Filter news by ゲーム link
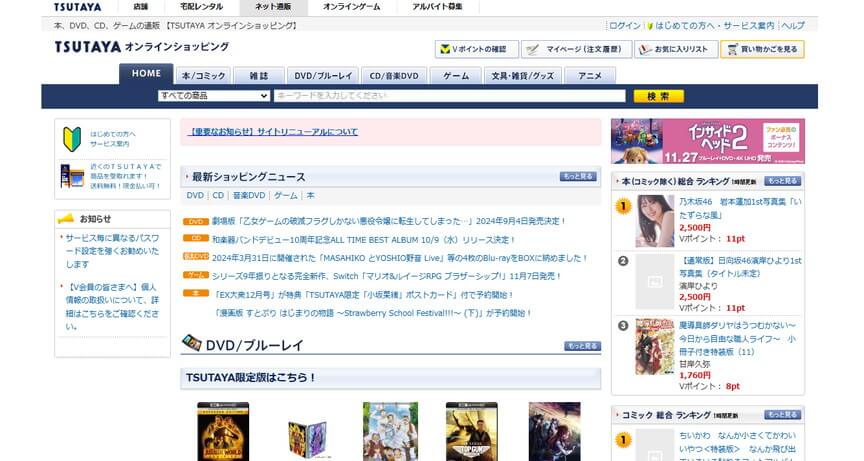The image size is (864, 461). coord(285,196)
